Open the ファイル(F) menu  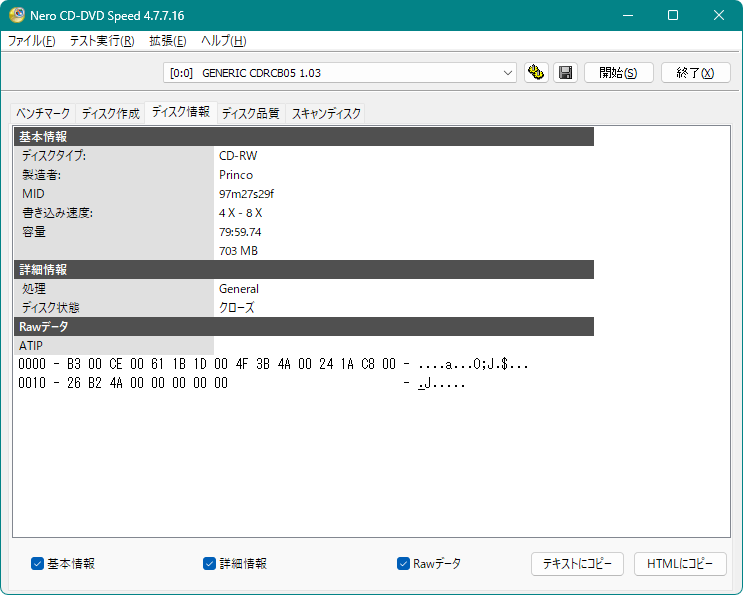(31, 41)
